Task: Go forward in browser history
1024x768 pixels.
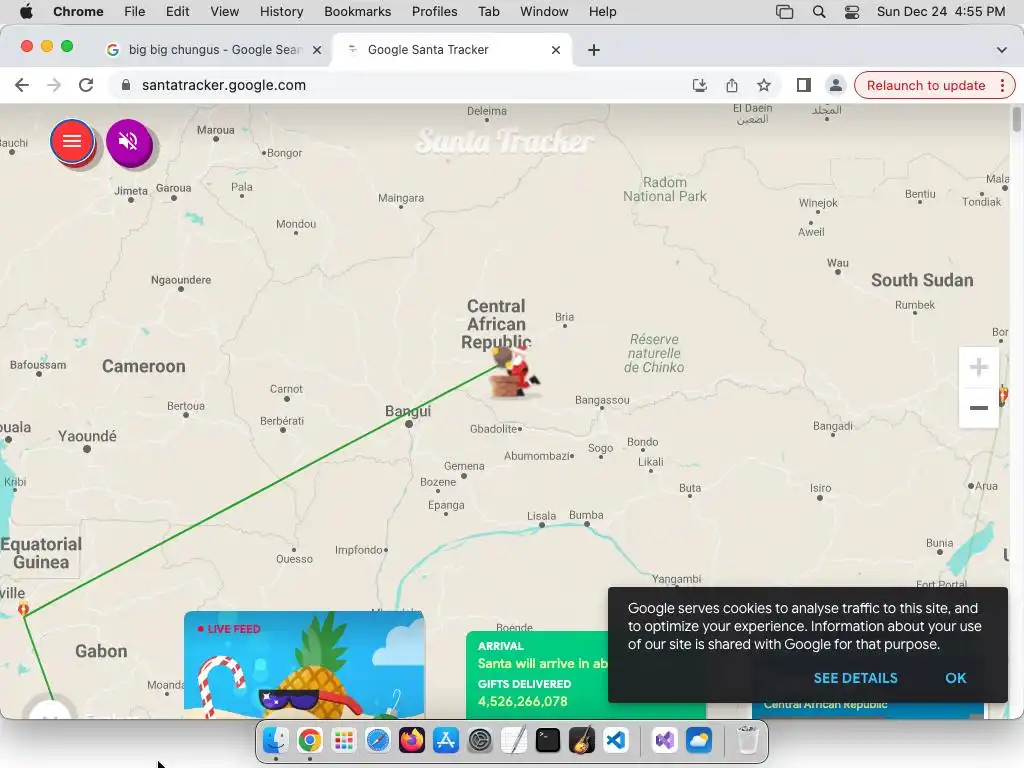Action: pyautogui.click(x=54, y=85)
